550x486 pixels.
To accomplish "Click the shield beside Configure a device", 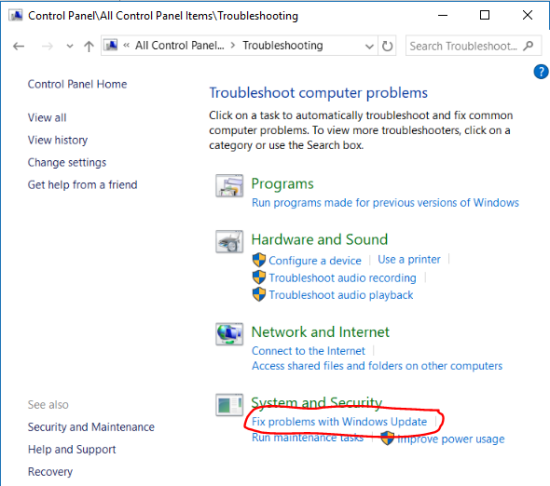I will pos(259,260).
